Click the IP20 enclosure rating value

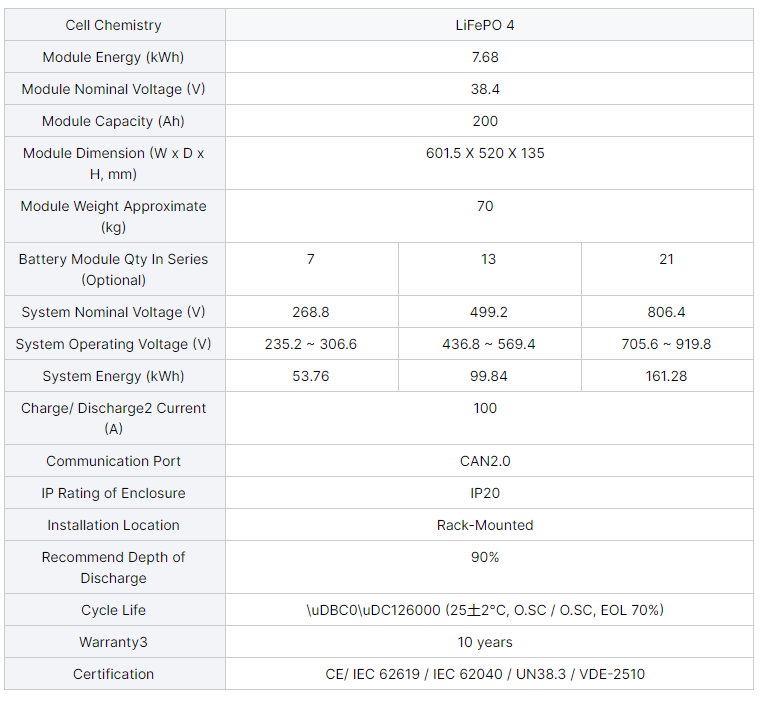pyautogui.click(x=485, y=493)
